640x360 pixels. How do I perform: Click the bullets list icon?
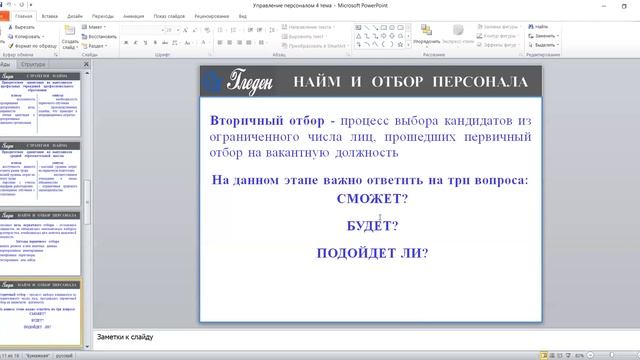click(x=221, y=30)
